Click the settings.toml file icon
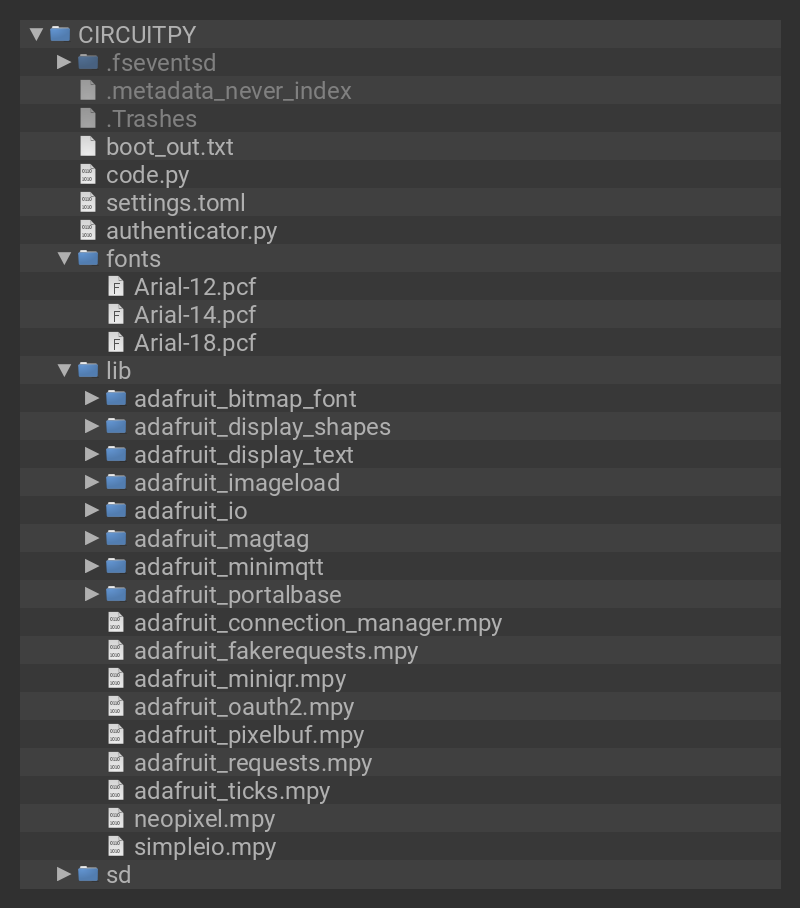The image size is (800, 908). click(x=88, y=203)
